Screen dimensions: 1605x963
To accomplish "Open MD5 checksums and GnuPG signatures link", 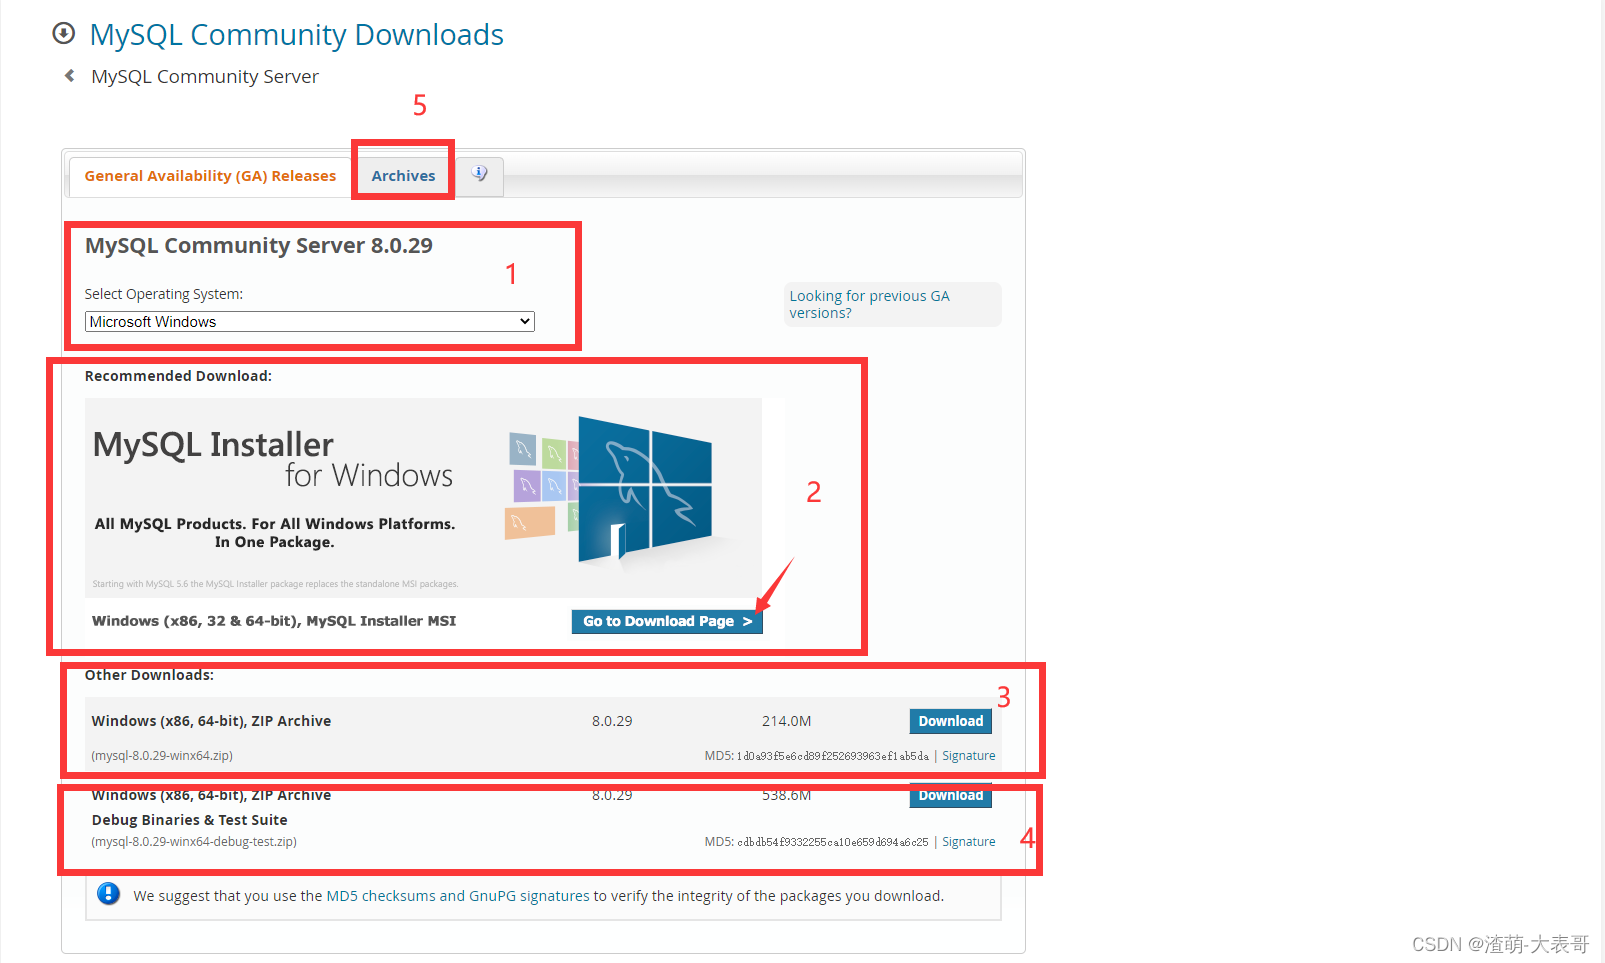I will (458, 896).
